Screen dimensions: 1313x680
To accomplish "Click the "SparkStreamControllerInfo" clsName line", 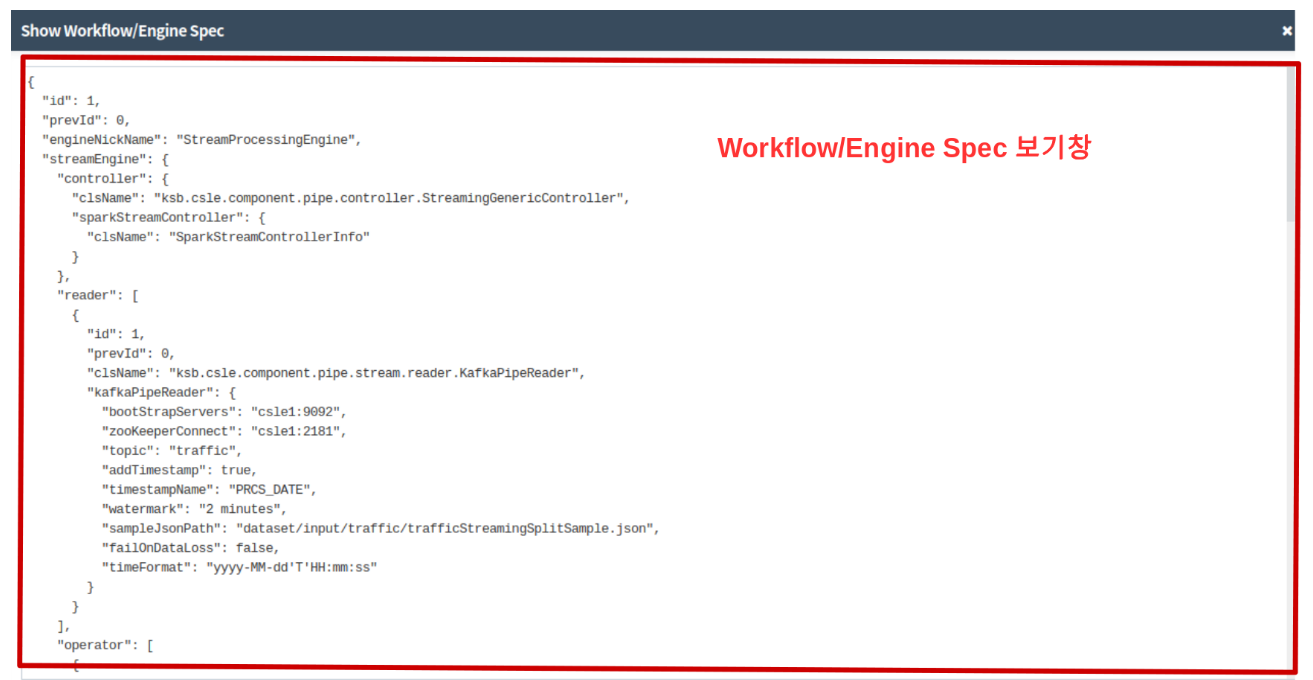I will 228,237.
